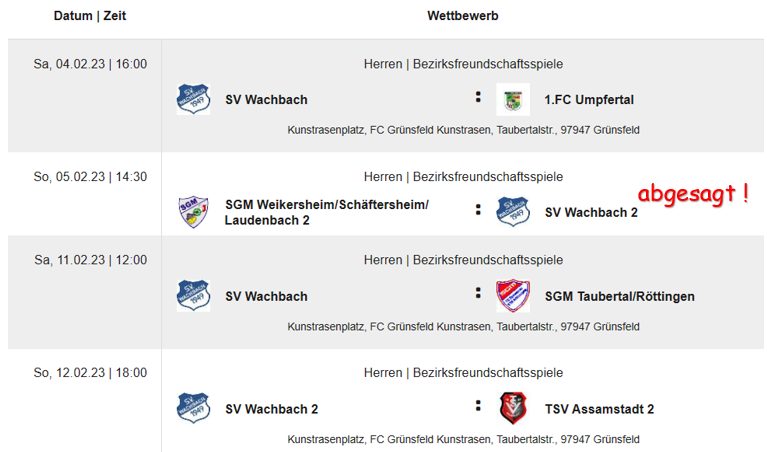Click SGM Weikersheim/Schäftersheim/Laudenbach 2 team name

tap(327, 212)
